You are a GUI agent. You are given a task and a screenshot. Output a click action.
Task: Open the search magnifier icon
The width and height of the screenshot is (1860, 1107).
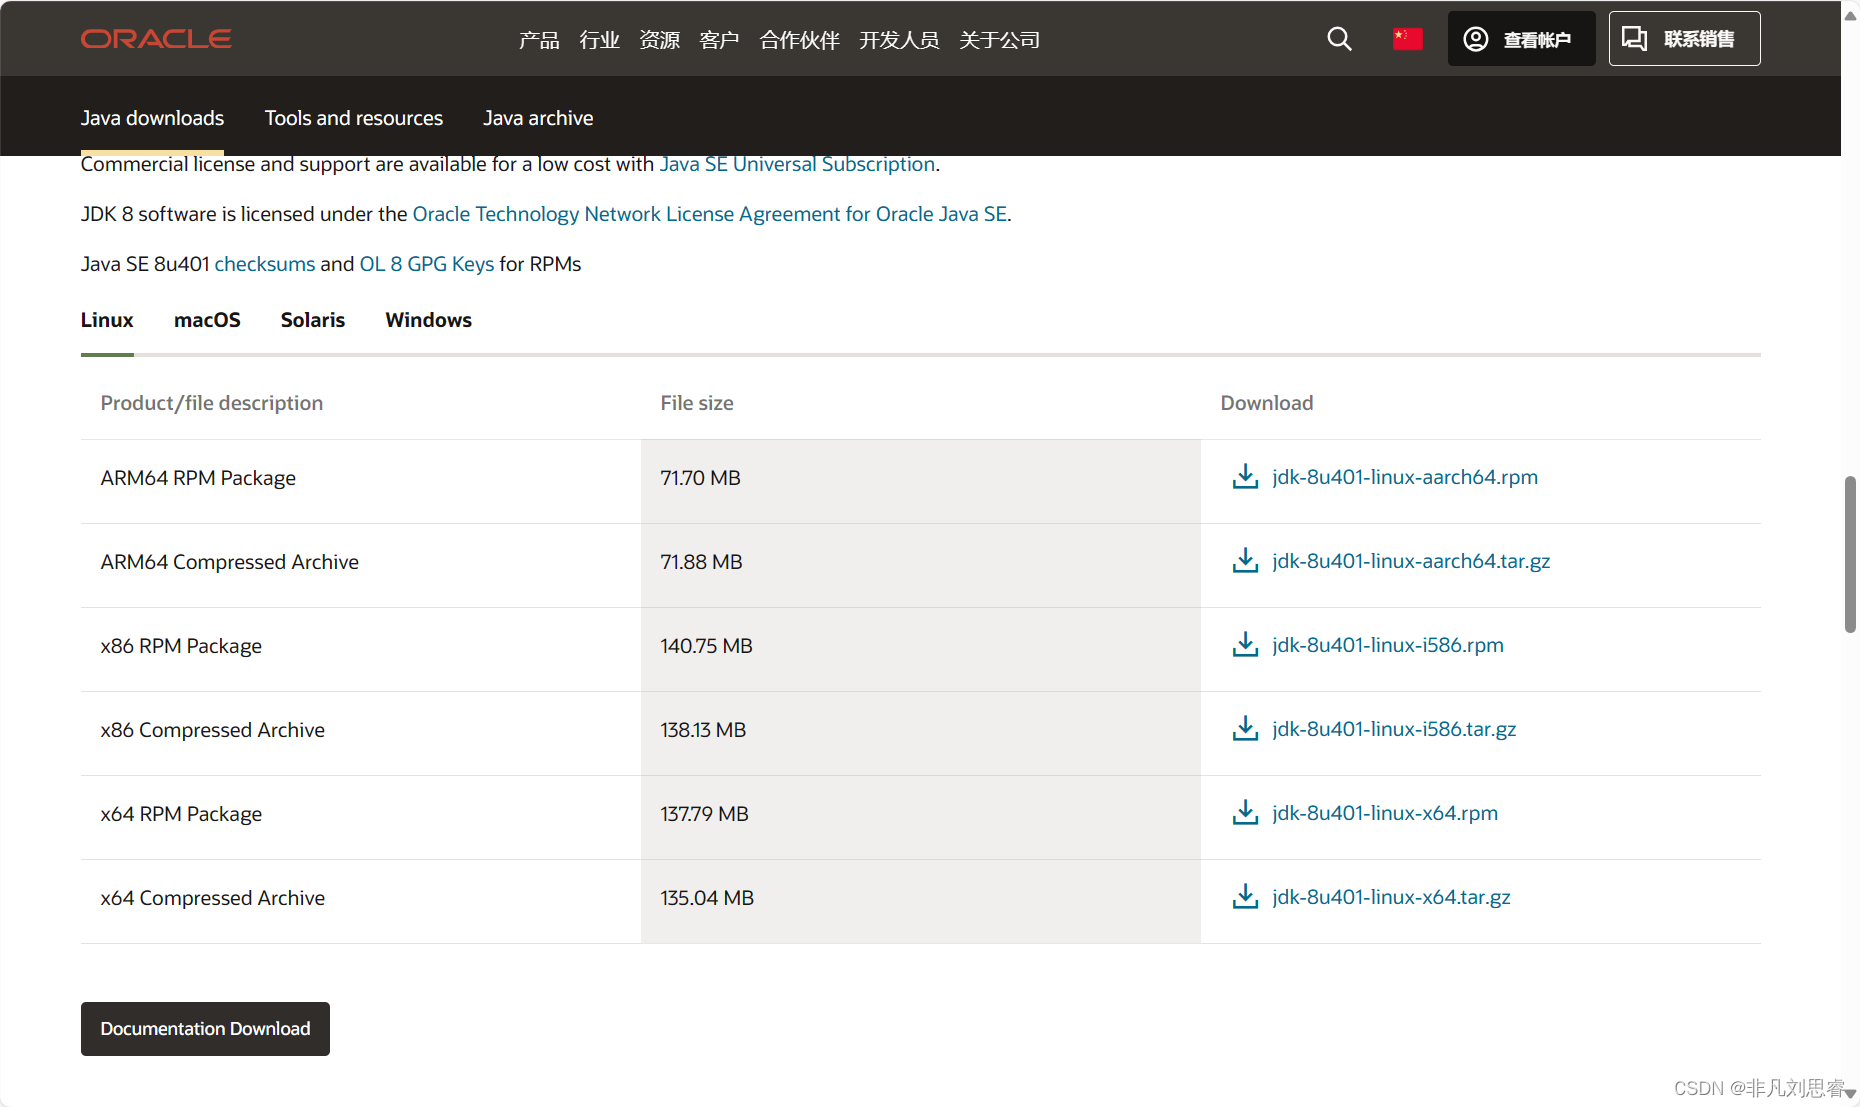[1339, 39]
